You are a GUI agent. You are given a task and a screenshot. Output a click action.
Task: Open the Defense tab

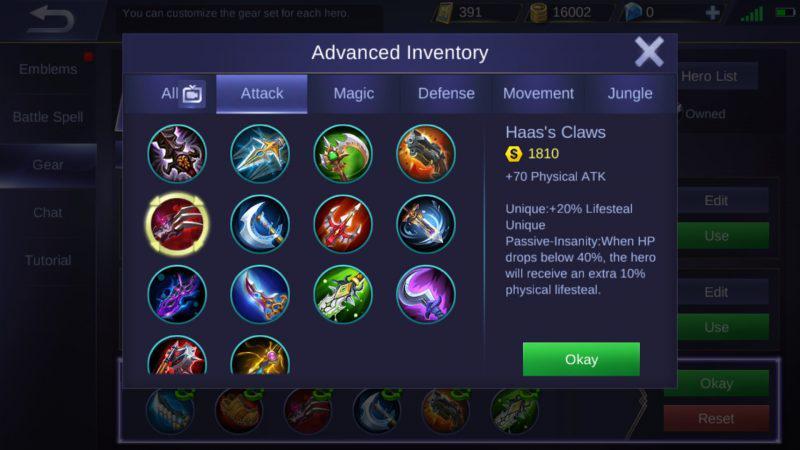[x=446, y=94]
